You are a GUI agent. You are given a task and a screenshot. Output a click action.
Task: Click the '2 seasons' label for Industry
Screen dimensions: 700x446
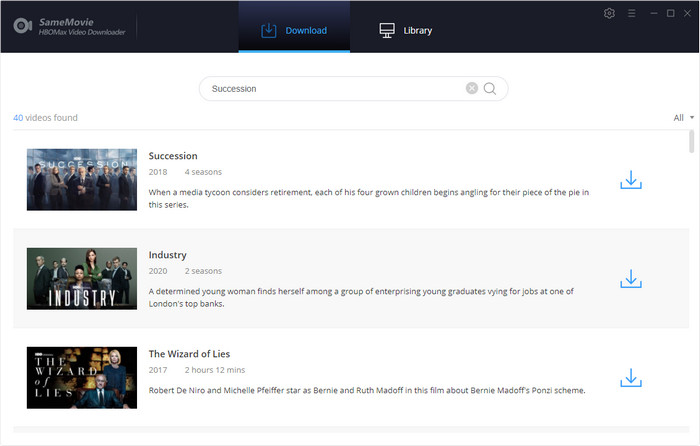tap(203, 271)
